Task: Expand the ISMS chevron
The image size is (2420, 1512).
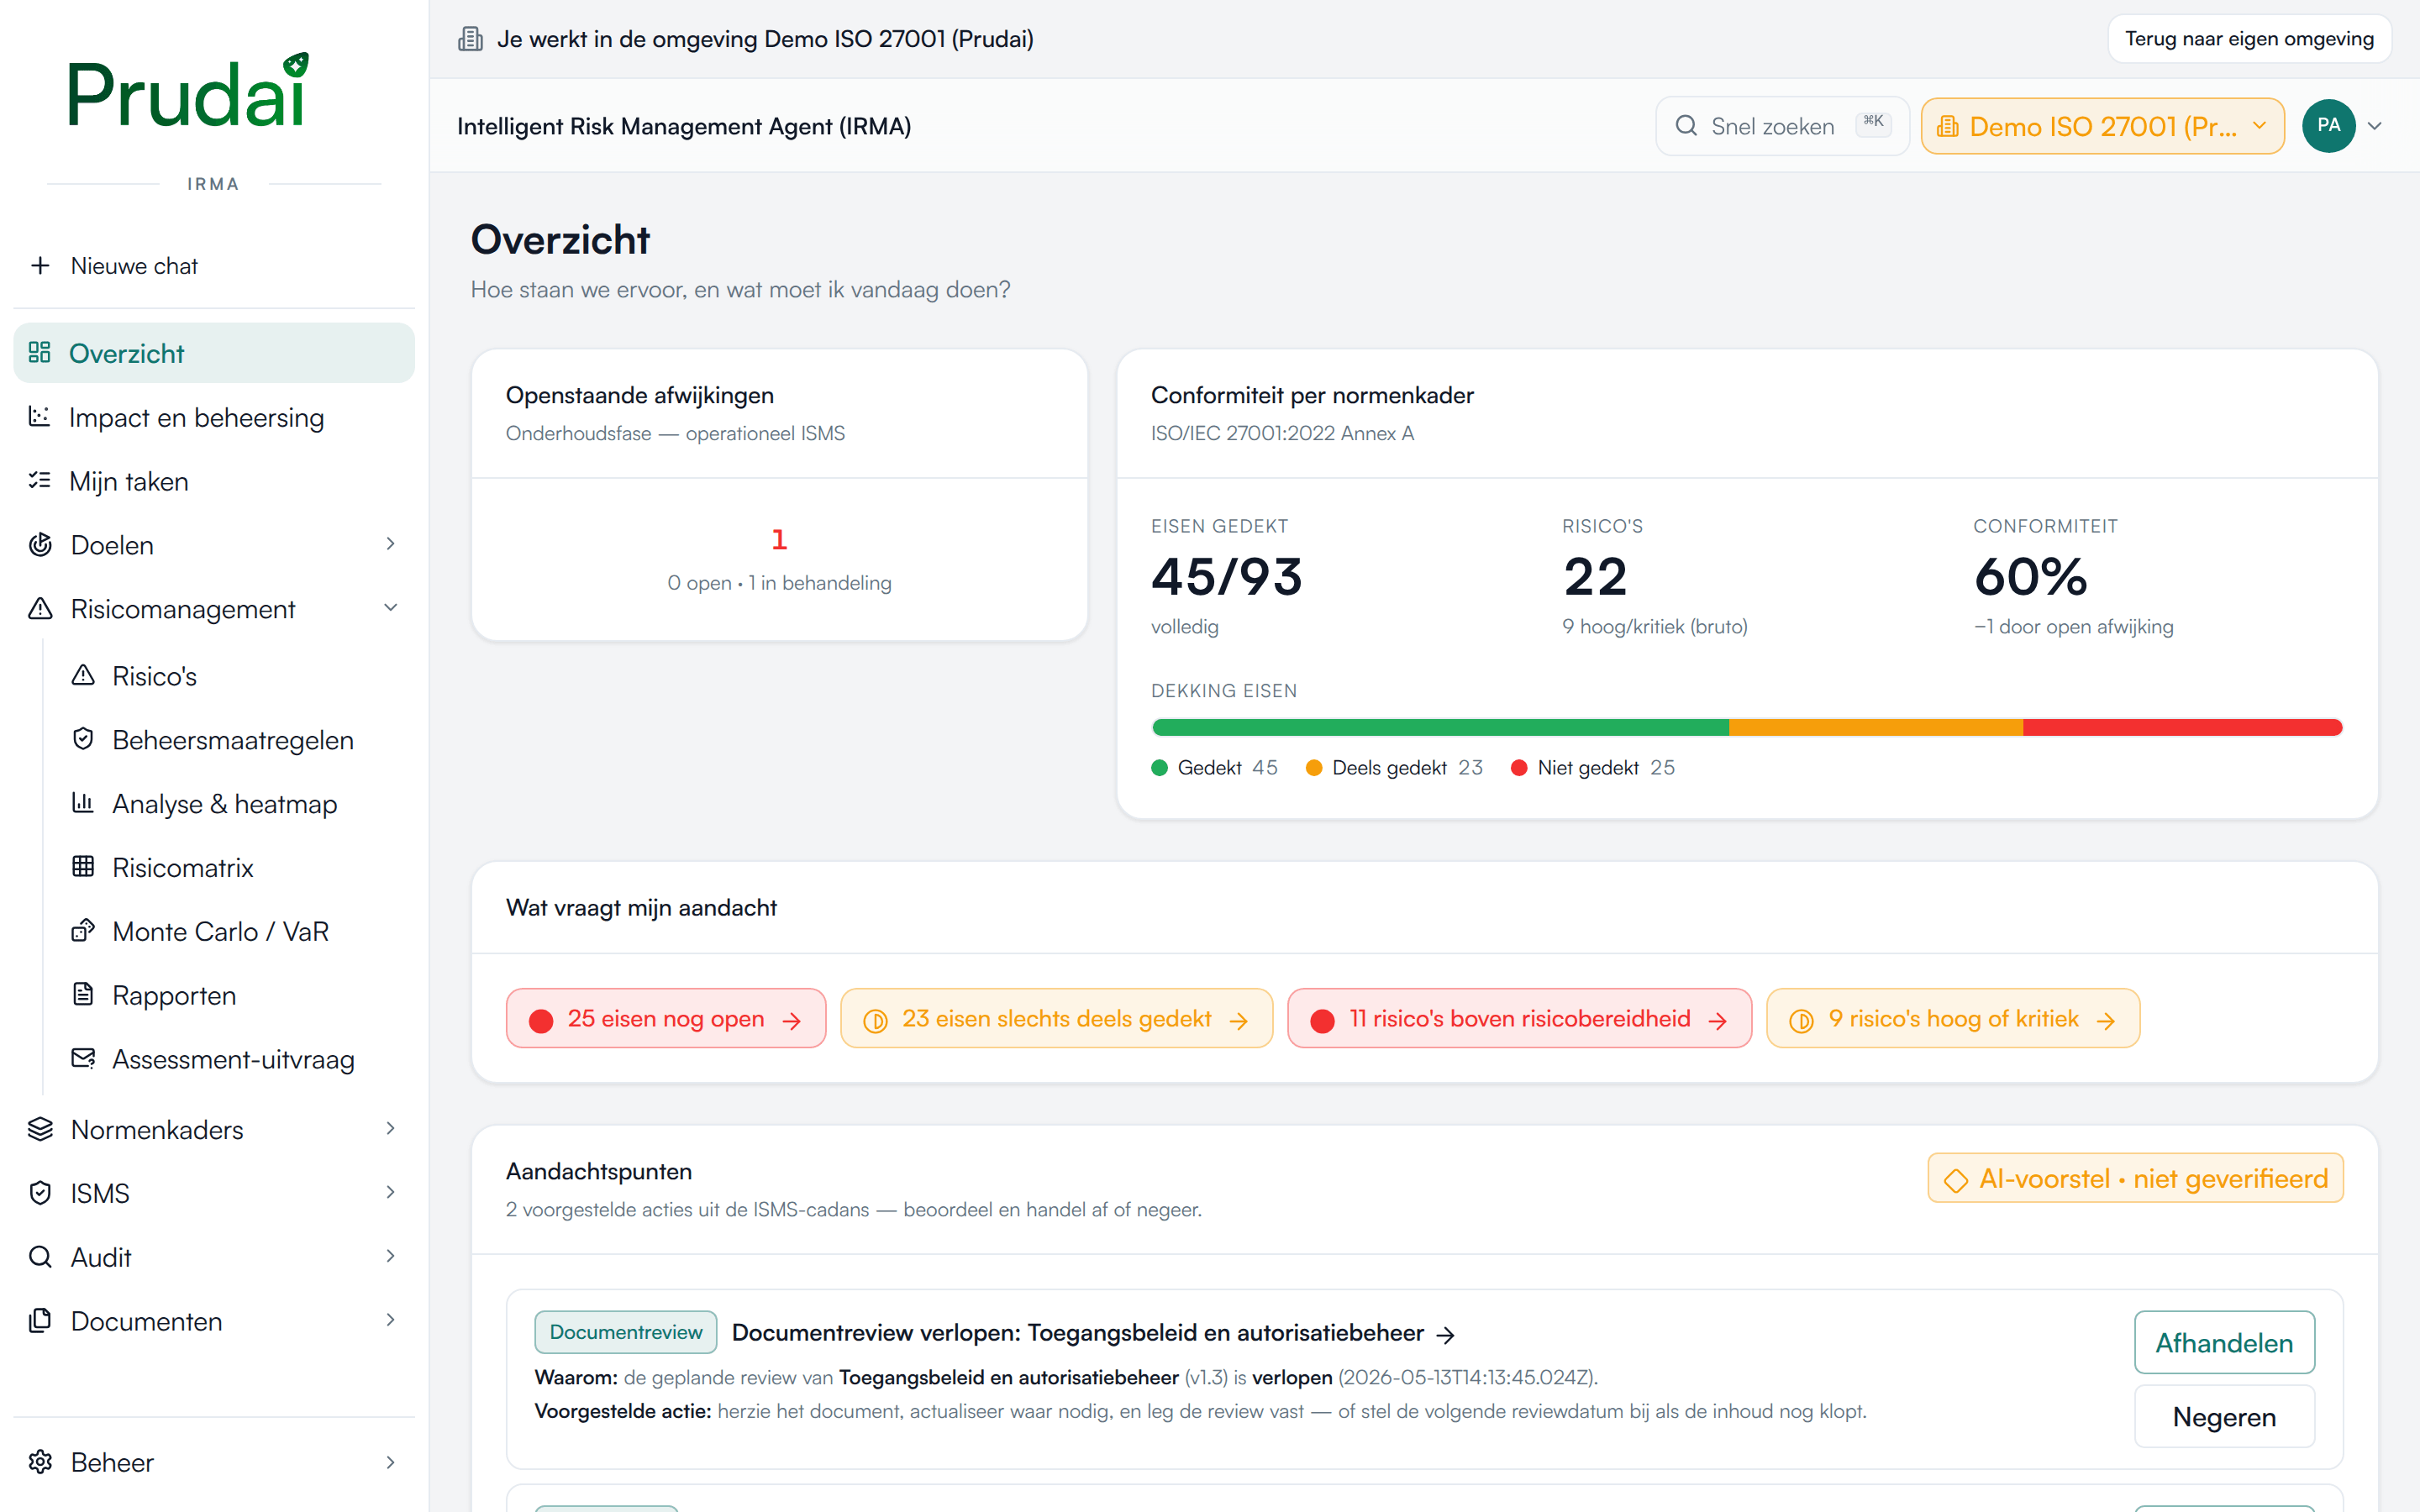Action: [390, 1192]
